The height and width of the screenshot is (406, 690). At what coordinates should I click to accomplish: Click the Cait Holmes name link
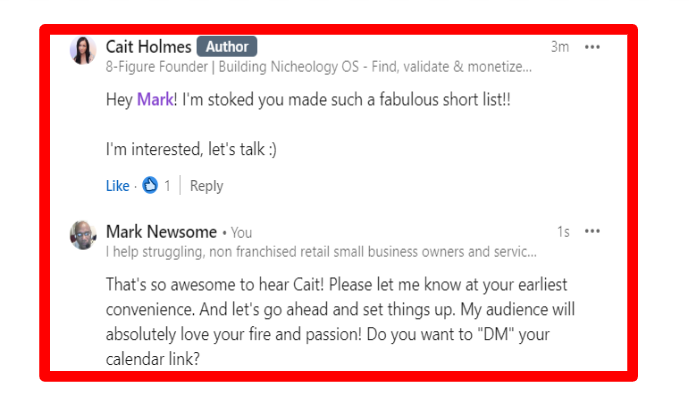pyautogui.click(x=148, y=46)
